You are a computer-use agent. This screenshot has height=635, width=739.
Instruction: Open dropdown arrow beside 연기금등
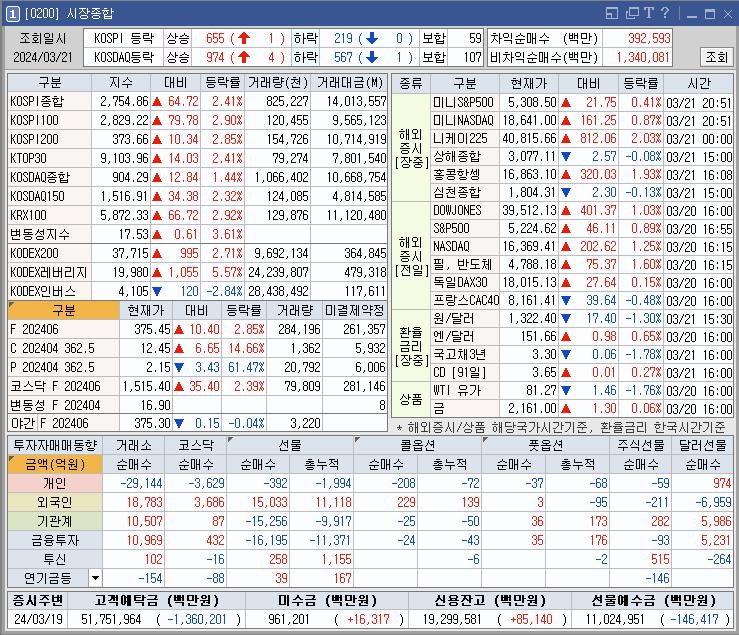point(95,578)
